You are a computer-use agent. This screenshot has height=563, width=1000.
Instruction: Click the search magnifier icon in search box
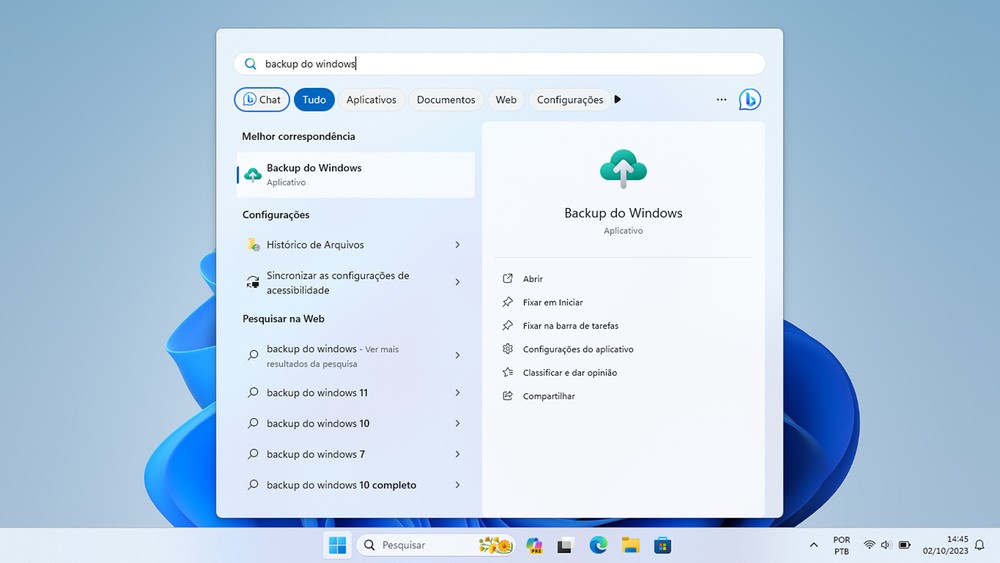pos(251,64)
